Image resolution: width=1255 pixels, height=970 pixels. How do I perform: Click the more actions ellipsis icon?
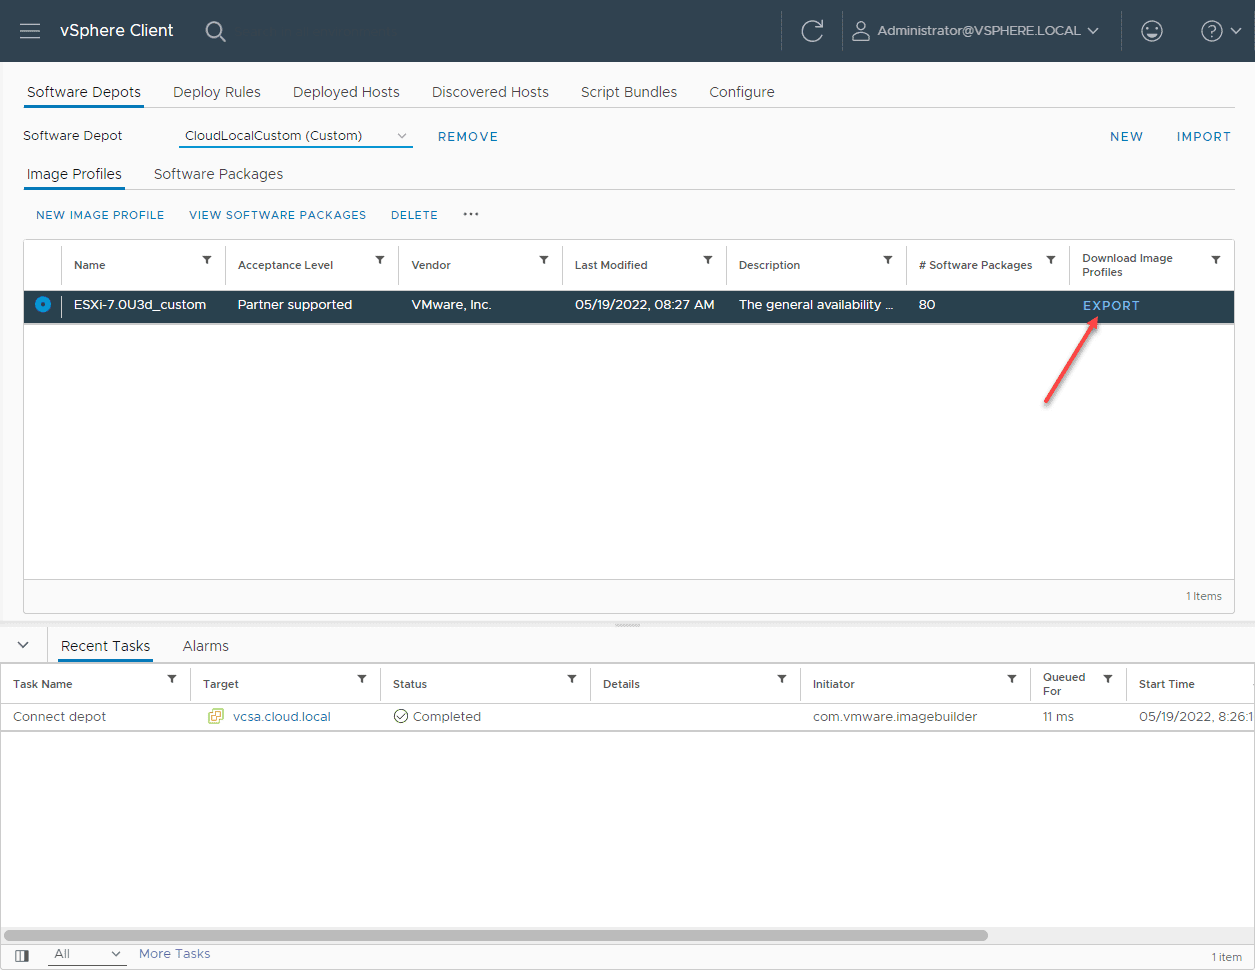tap(471, 214)
